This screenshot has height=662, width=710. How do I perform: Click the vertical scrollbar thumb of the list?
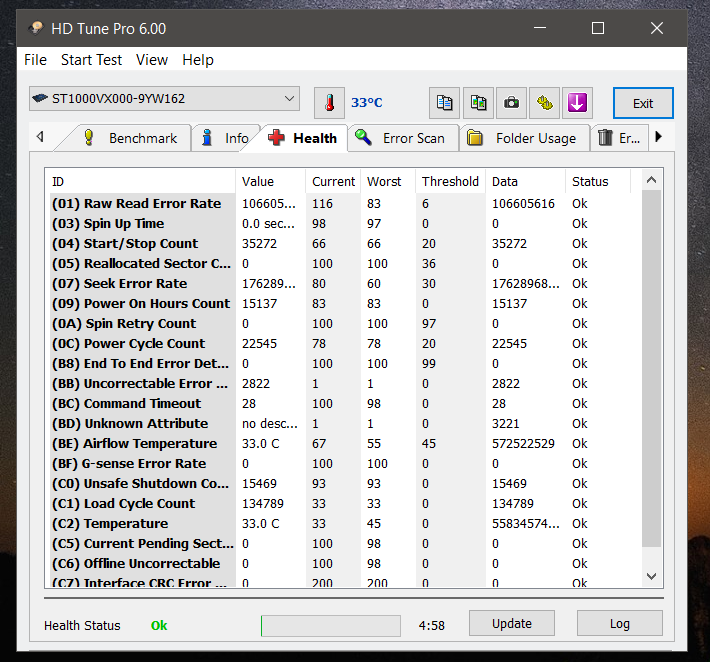652,369
